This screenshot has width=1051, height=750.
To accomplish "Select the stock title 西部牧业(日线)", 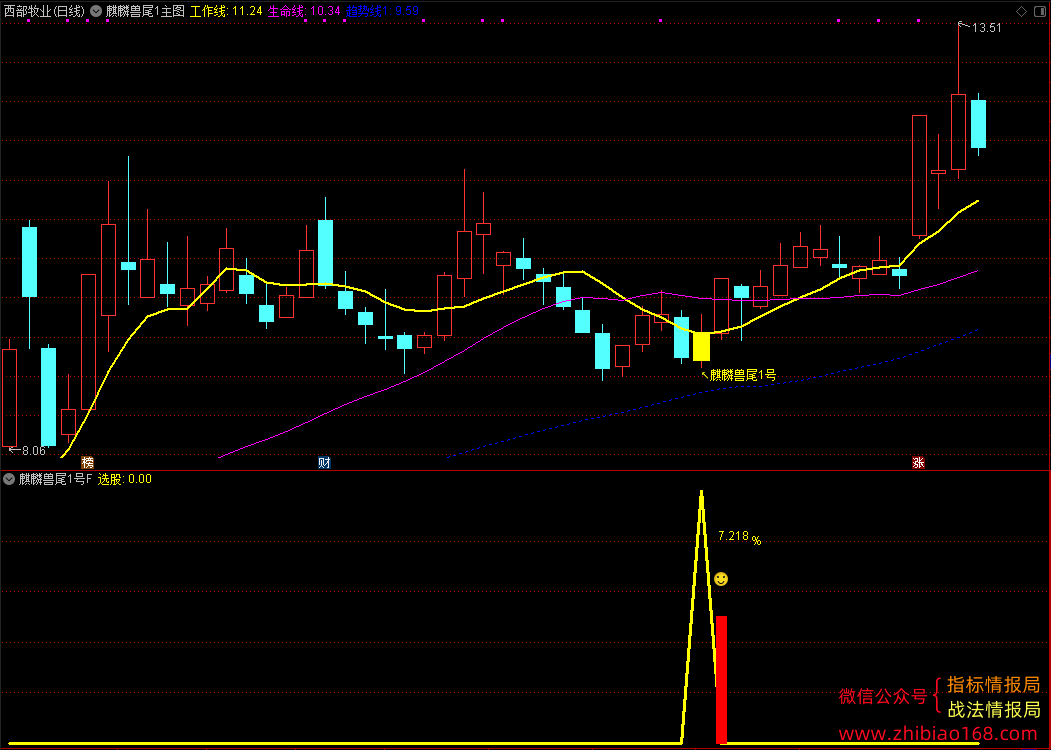I will (x=44, y=11).
